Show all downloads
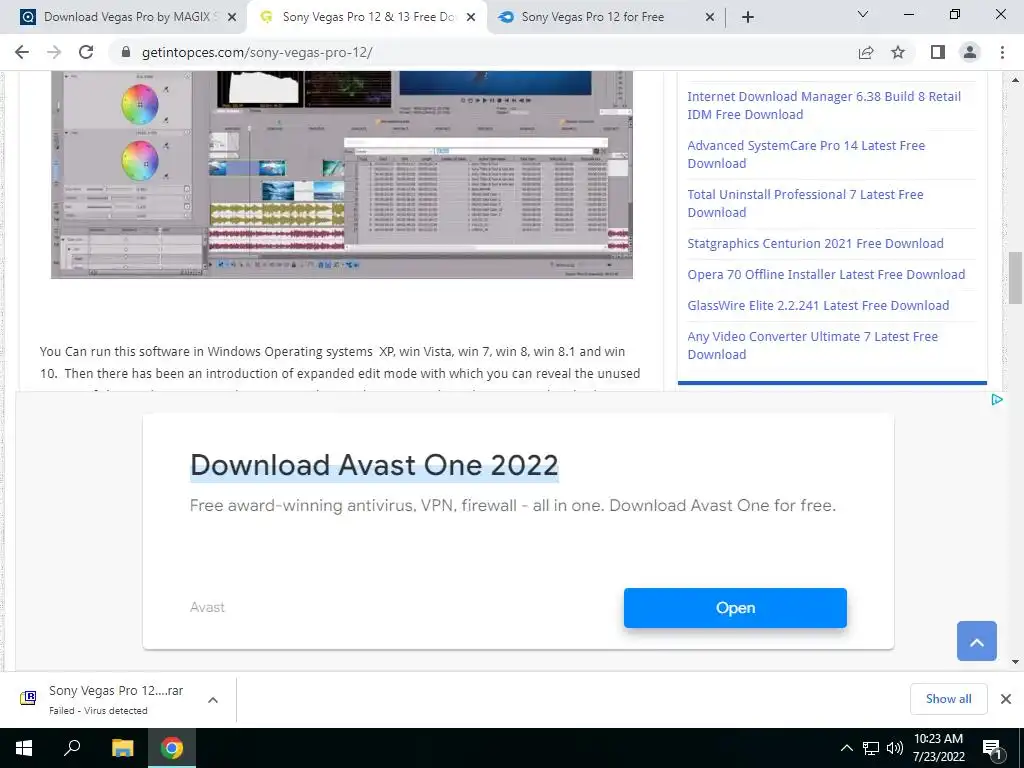Screen dimensions: 1024x768 coord(948,699)
